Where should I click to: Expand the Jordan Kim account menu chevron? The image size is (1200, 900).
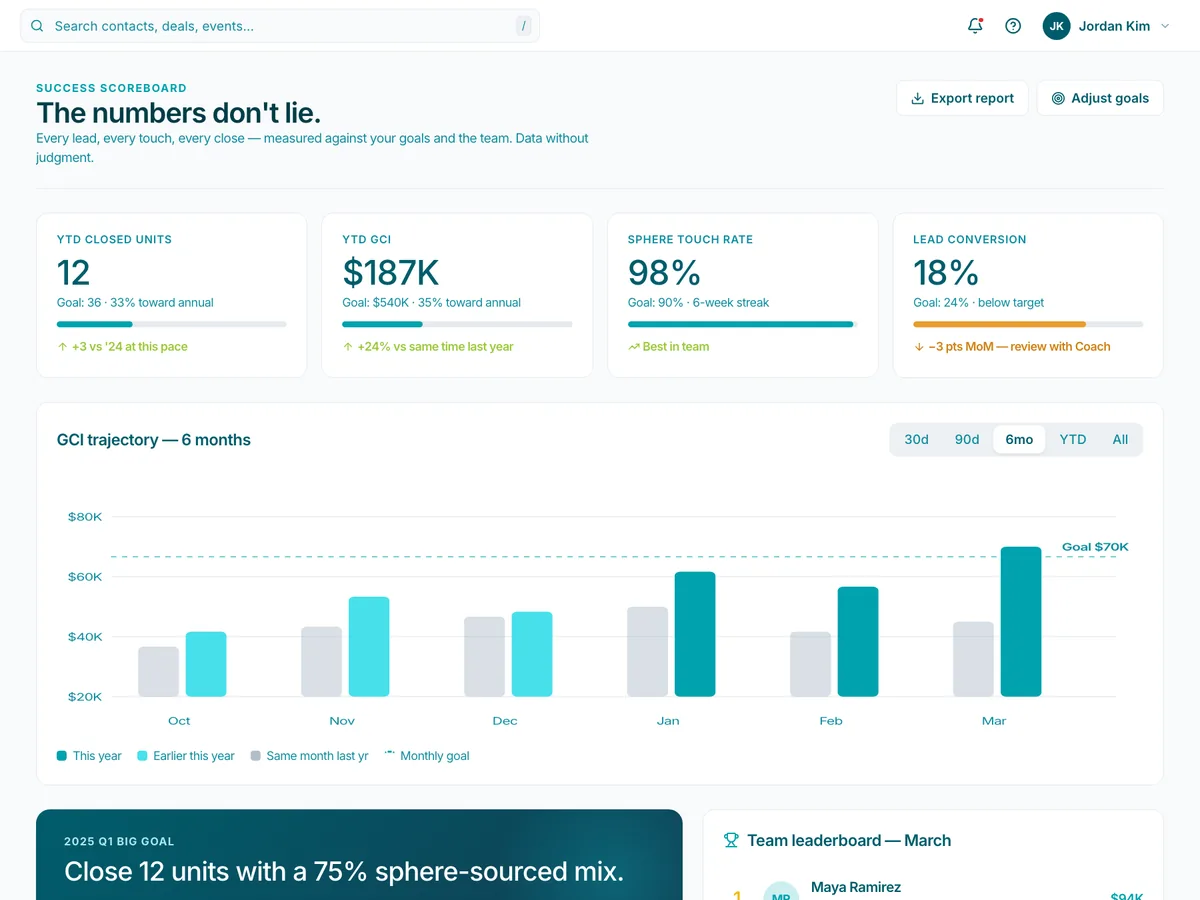point(1165,27)
